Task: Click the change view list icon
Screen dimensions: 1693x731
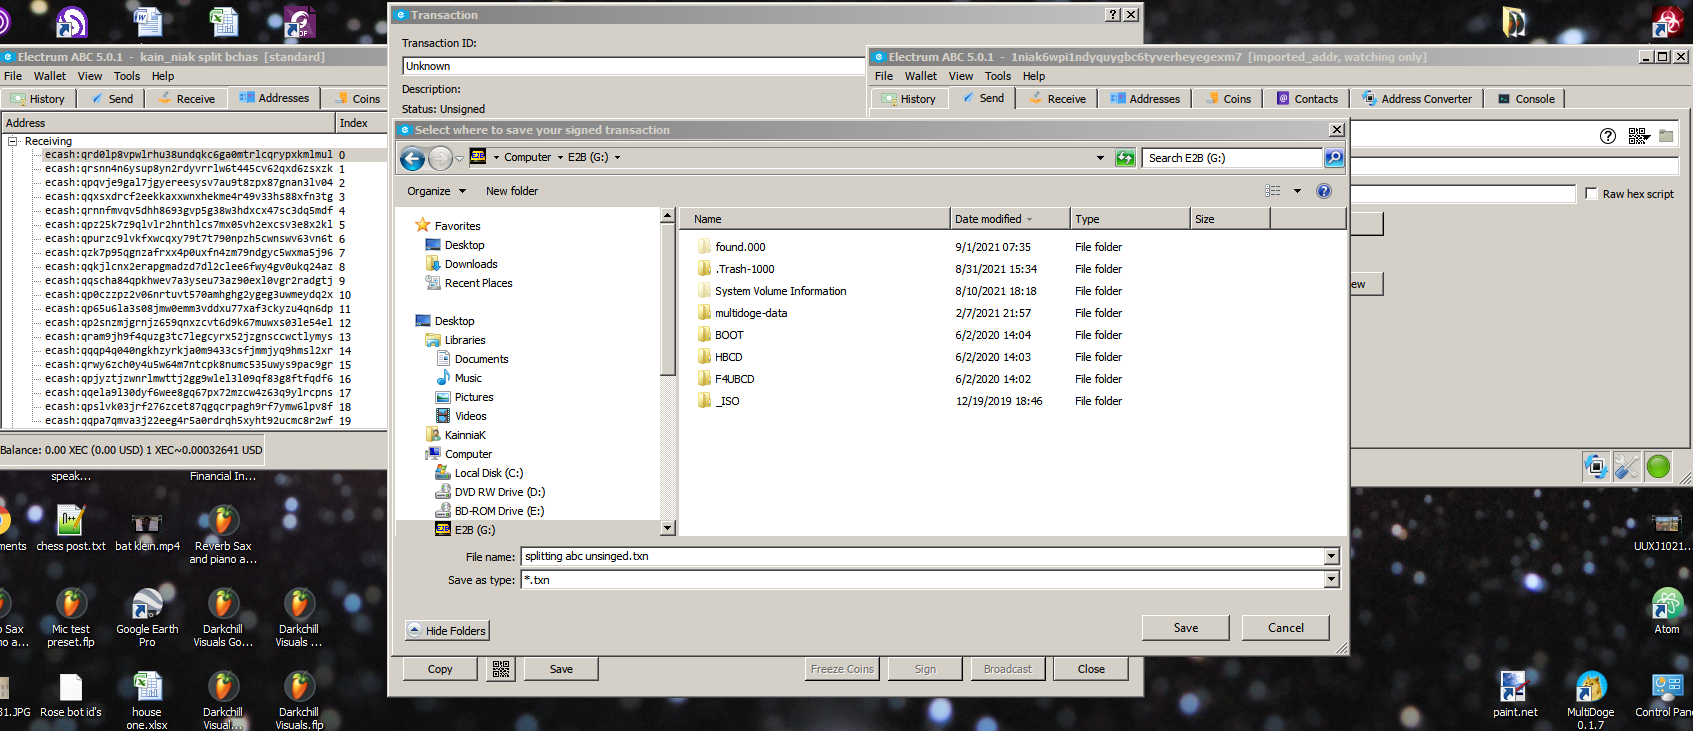Action: (1272, 191)
